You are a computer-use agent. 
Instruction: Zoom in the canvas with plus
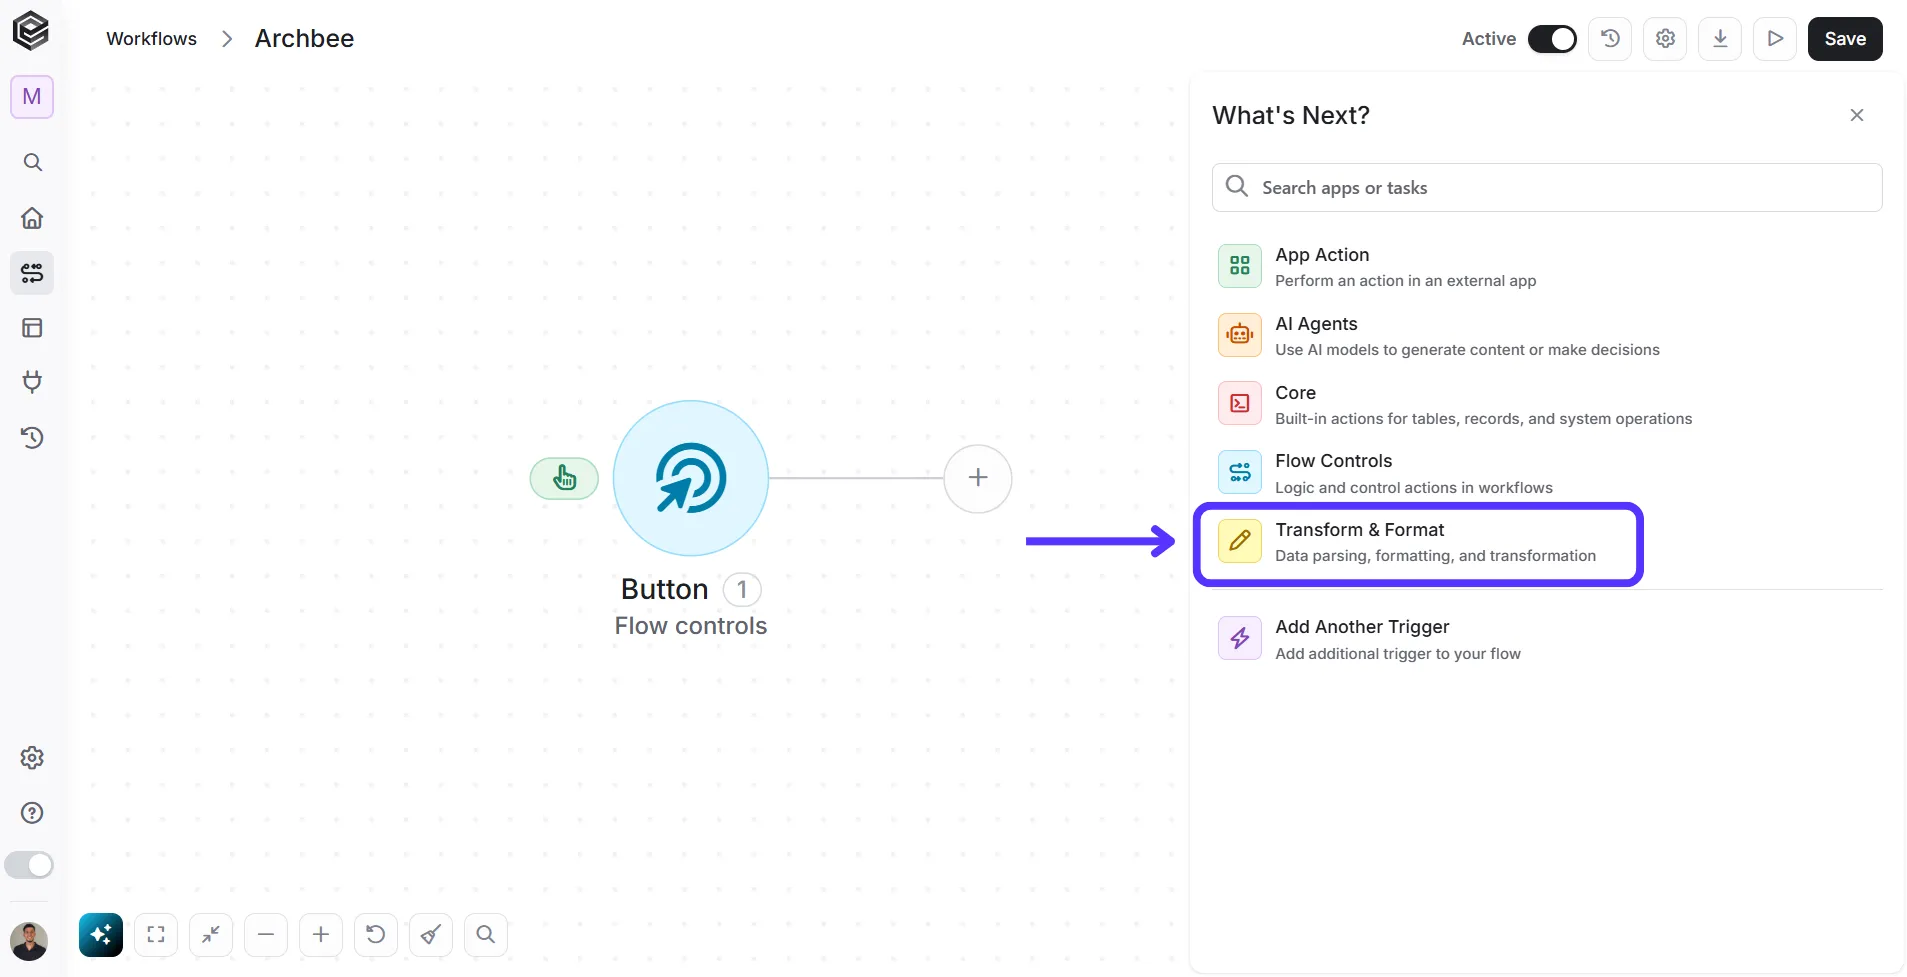click(321, 935)
